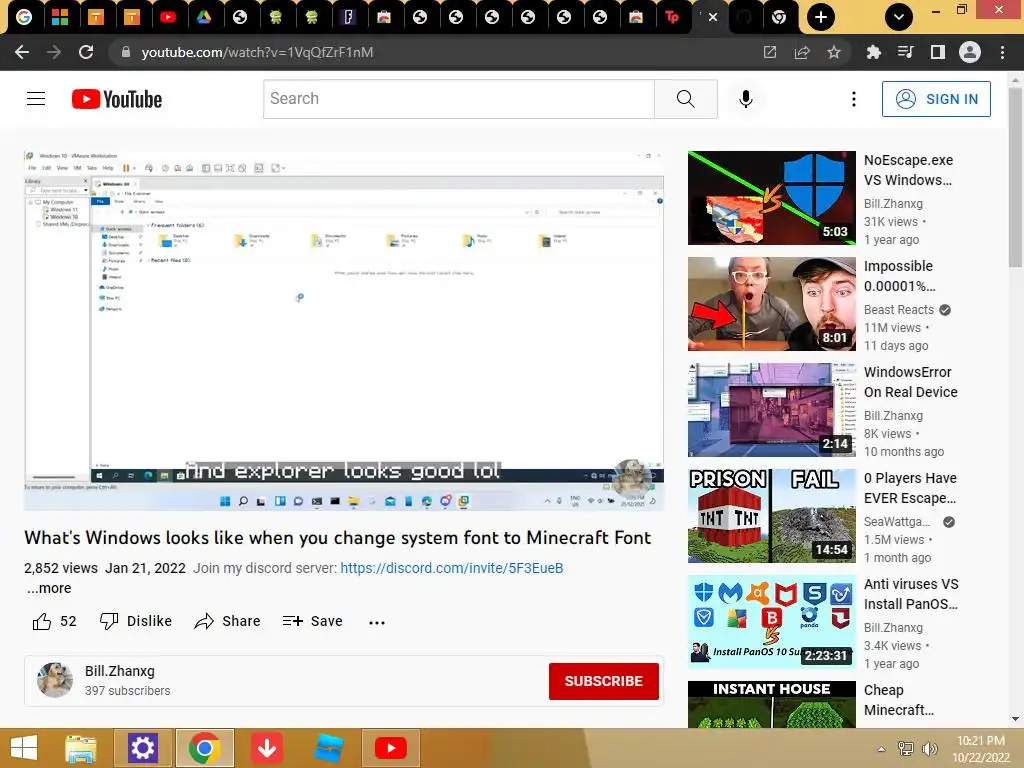
Task: Open File Explorer from taskbar
Action: coord(81,748)
